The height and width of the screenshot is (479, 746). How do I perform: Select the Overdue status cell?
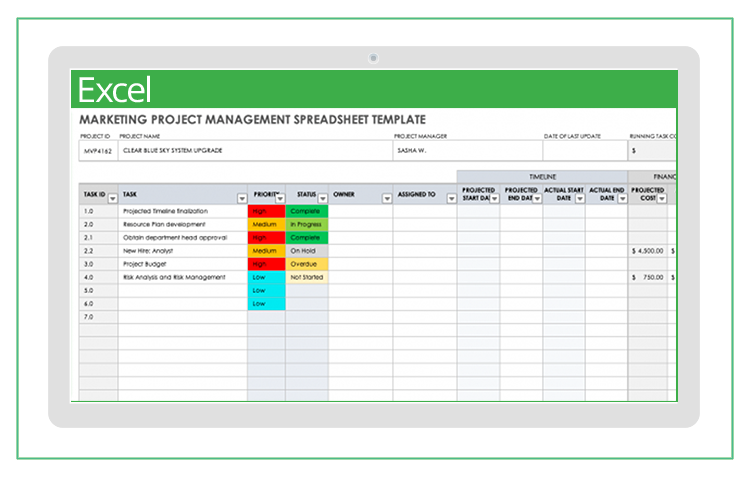pyautogui.click(x=306, y=264)
